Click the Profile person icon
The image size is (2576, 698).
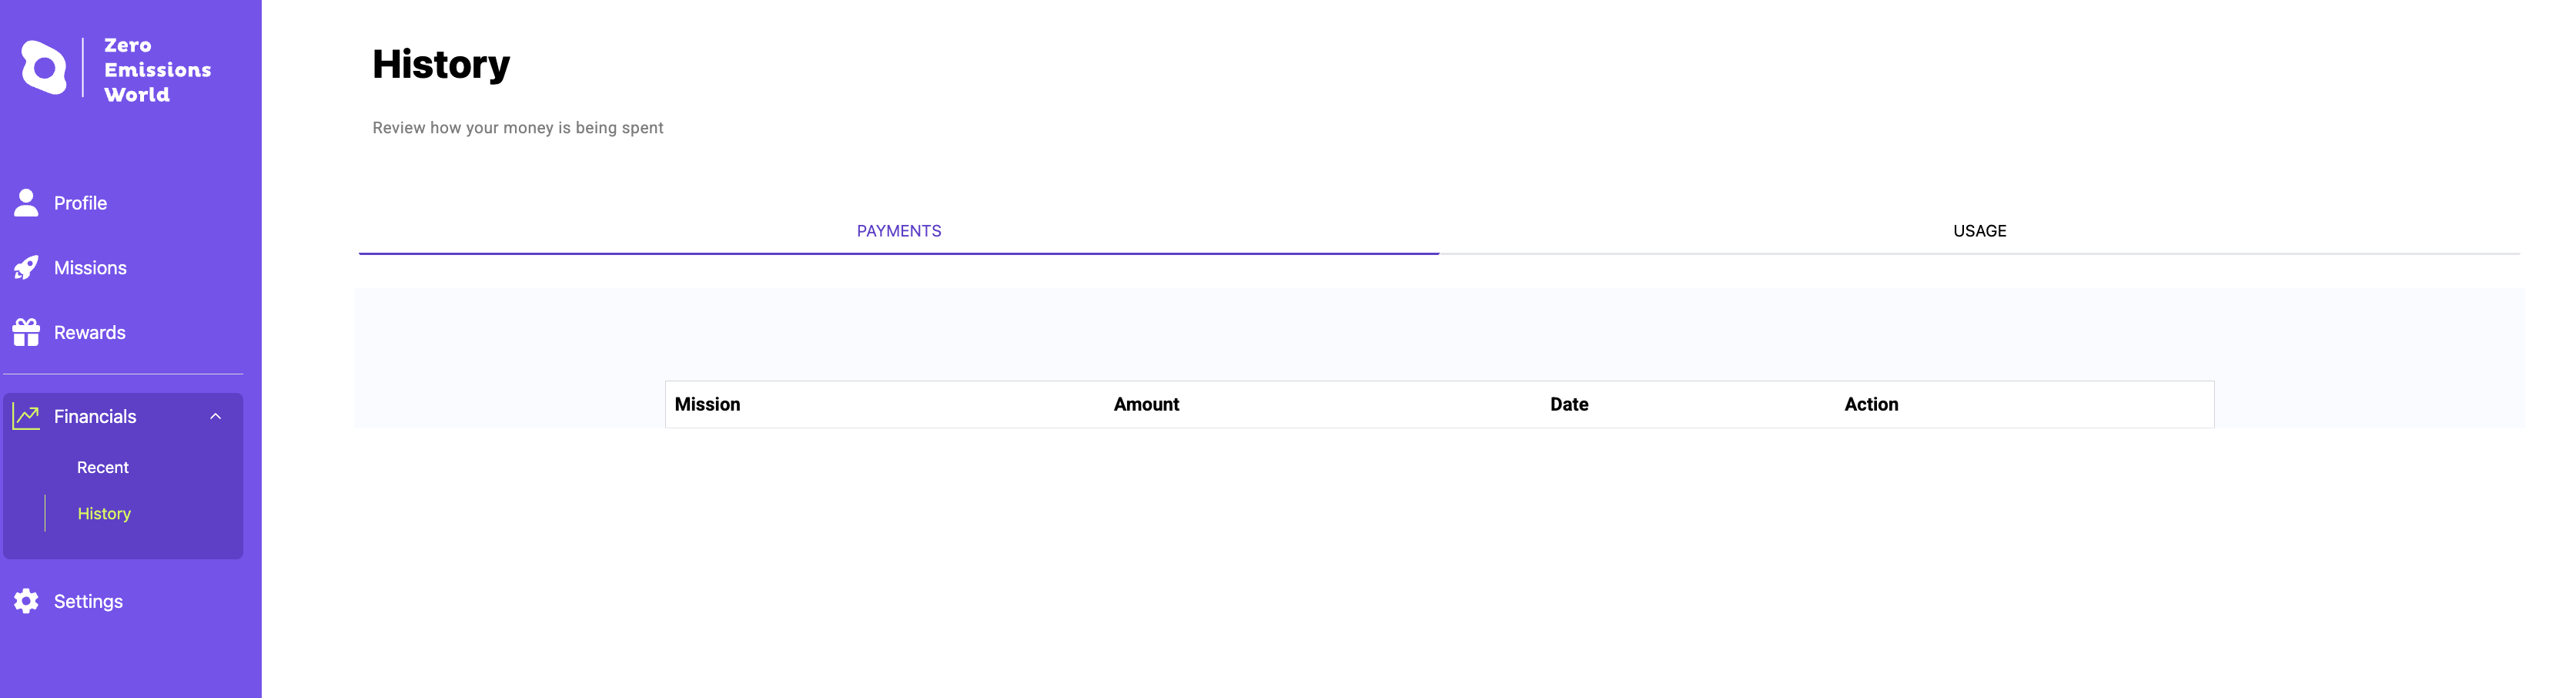pos(26,203)
